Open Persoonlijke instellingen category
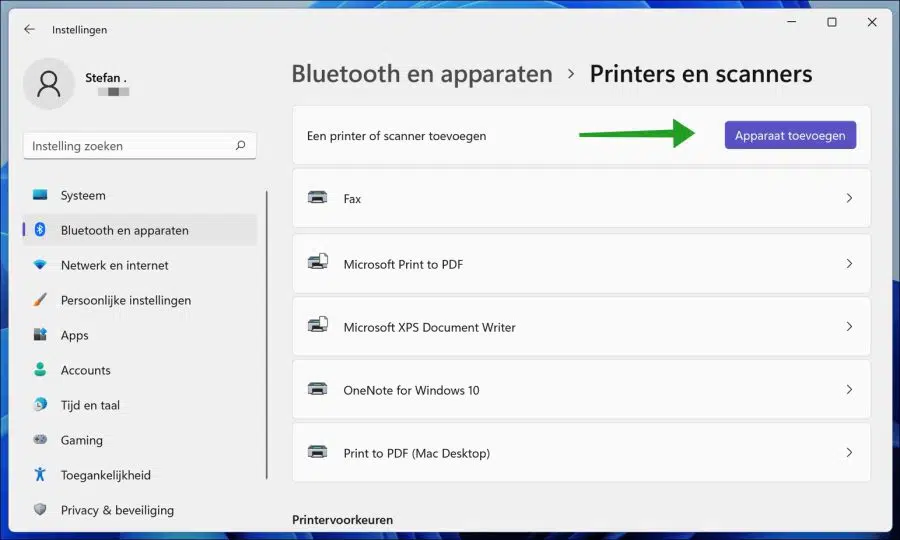Image resolution: width=900 pixels, height=540 pixels. tap(140, 300)
